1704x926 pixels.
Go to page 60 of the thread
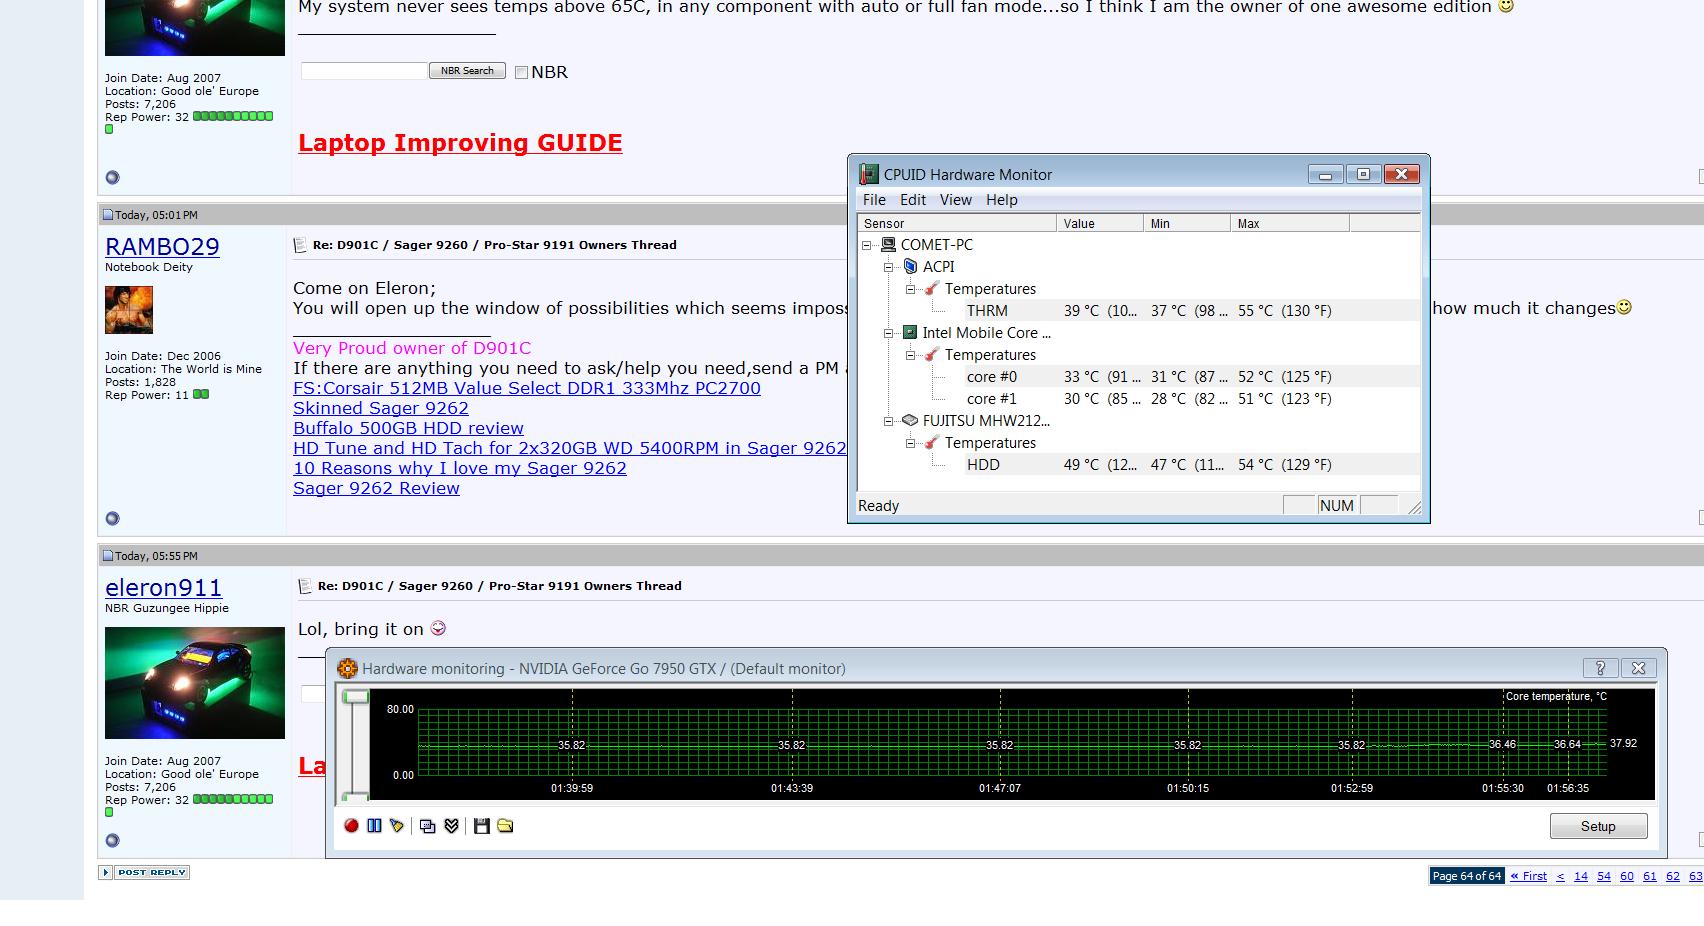point(1627,876)
